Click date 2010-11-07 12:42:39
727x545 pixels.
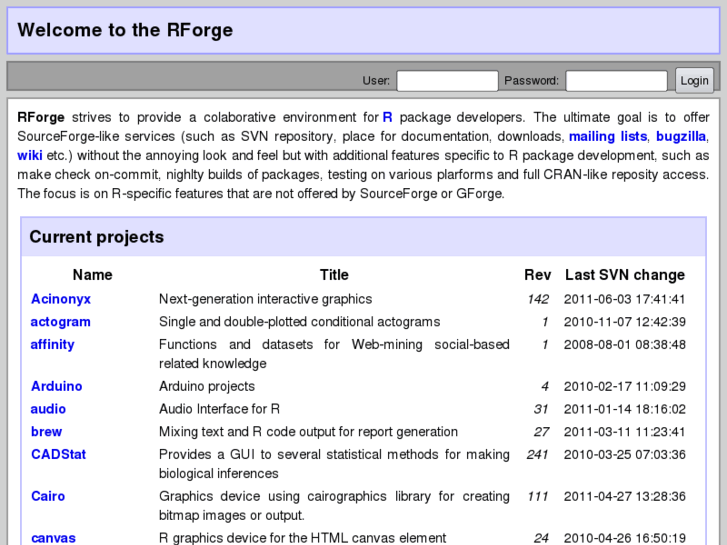(625, 322)
